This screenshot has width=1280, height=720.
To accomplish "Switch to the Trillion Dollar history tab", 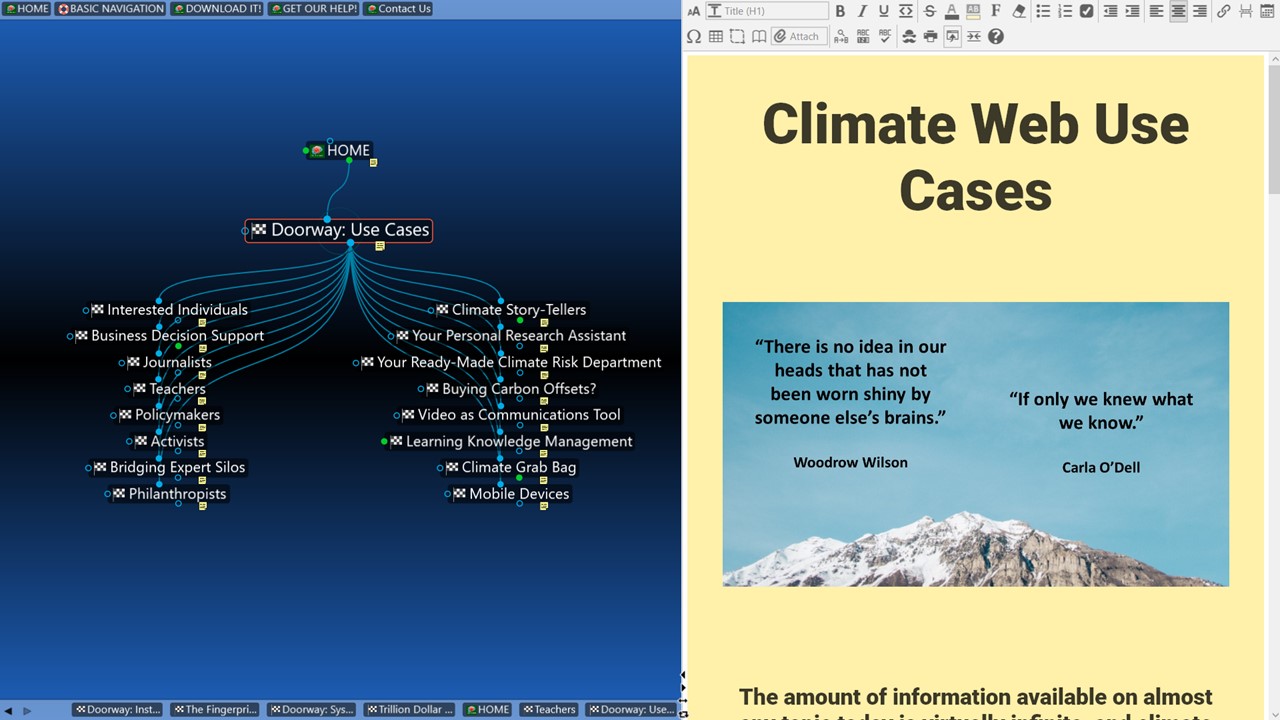I will tap(410, 710).
